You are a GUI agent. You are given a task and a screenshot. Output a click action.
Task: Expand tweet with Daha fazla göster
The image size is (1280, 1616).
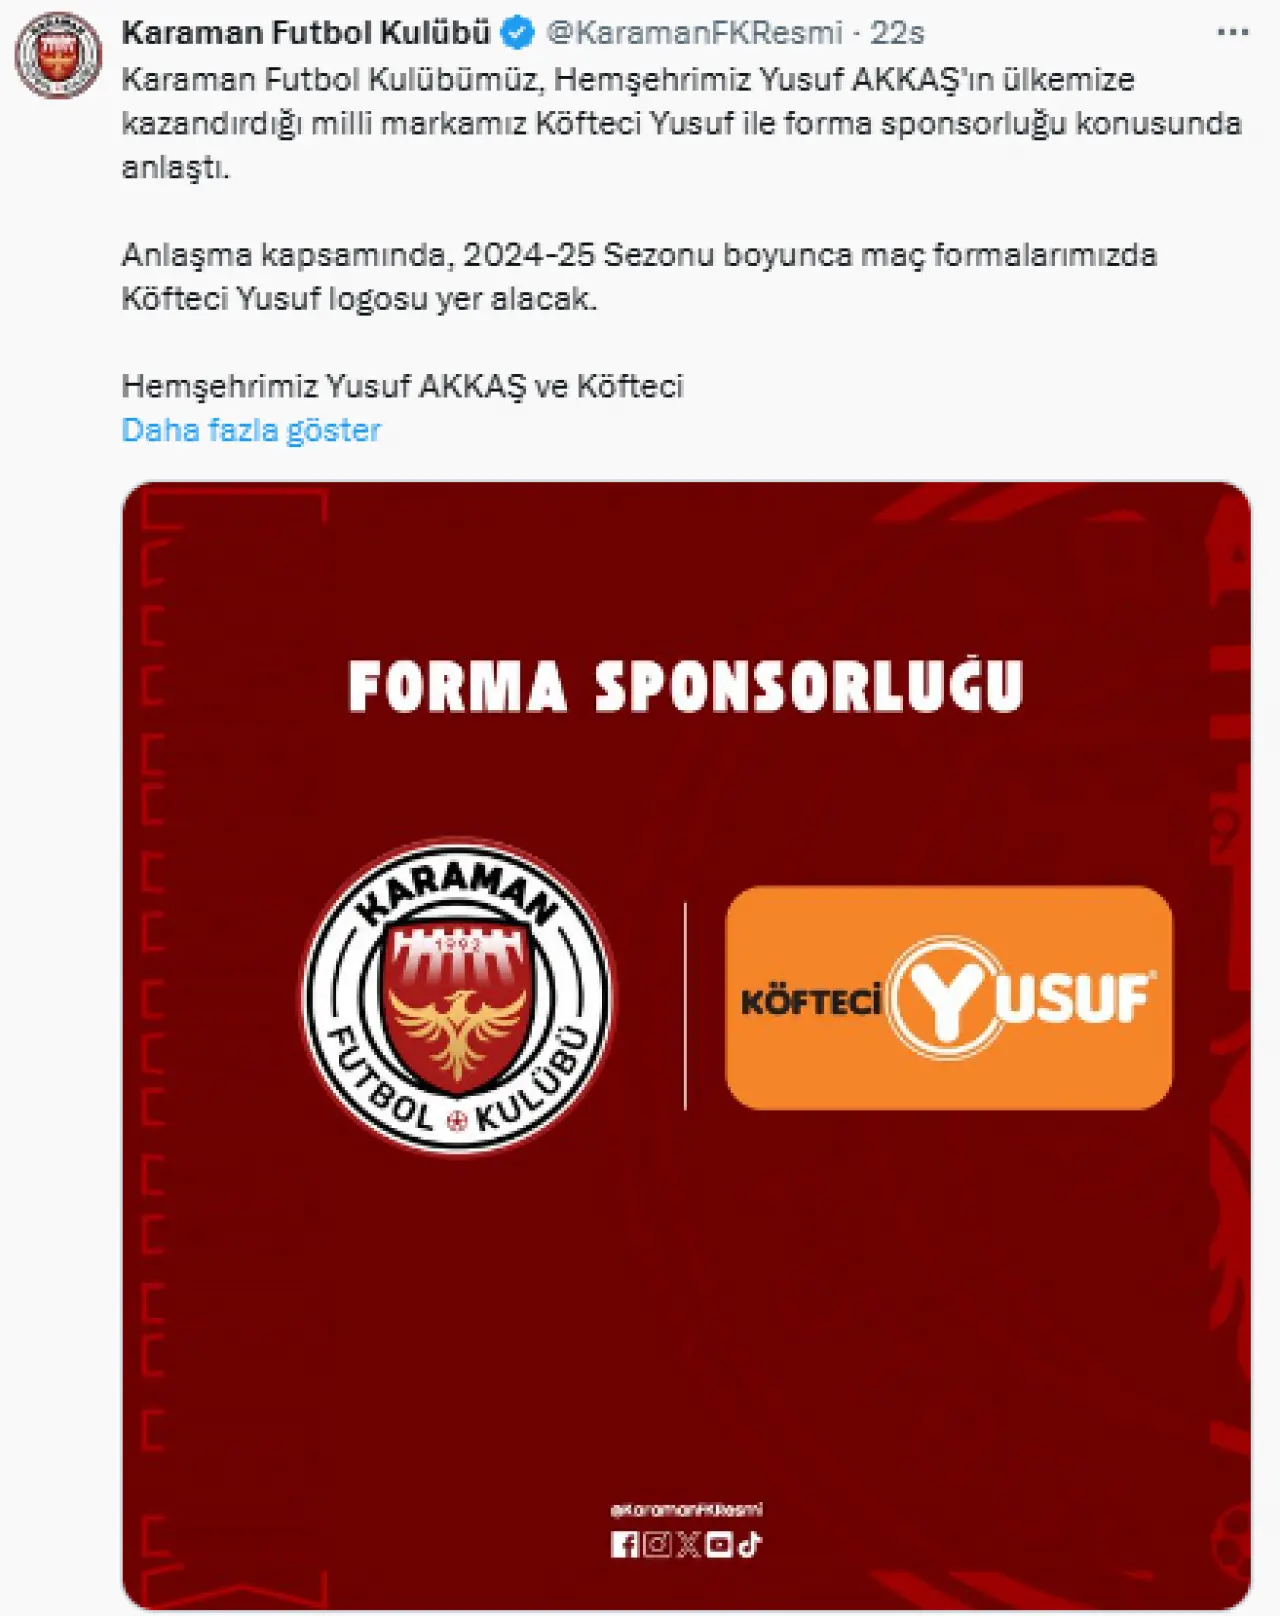pyautogui.click(x=251, y=430)
